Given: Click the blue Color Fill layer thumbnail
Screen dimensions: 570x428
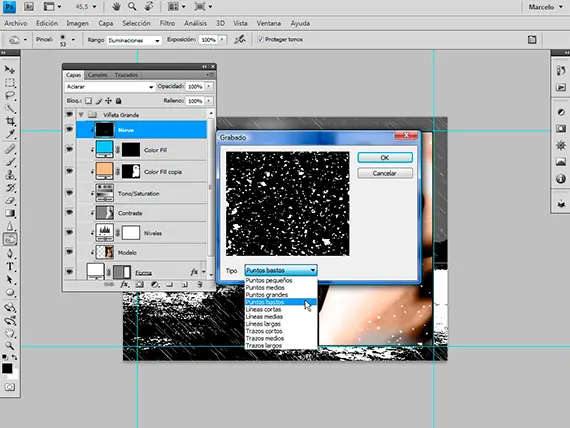Looking at the screenshot, I should pos(104,149).
